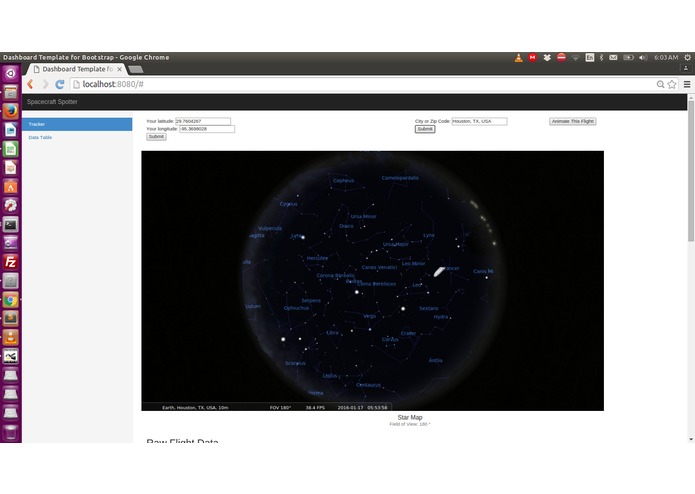Launch LibreOffice Writer from the dock
The height and width of the screenshot is (494, 695).
pos(11,130)
